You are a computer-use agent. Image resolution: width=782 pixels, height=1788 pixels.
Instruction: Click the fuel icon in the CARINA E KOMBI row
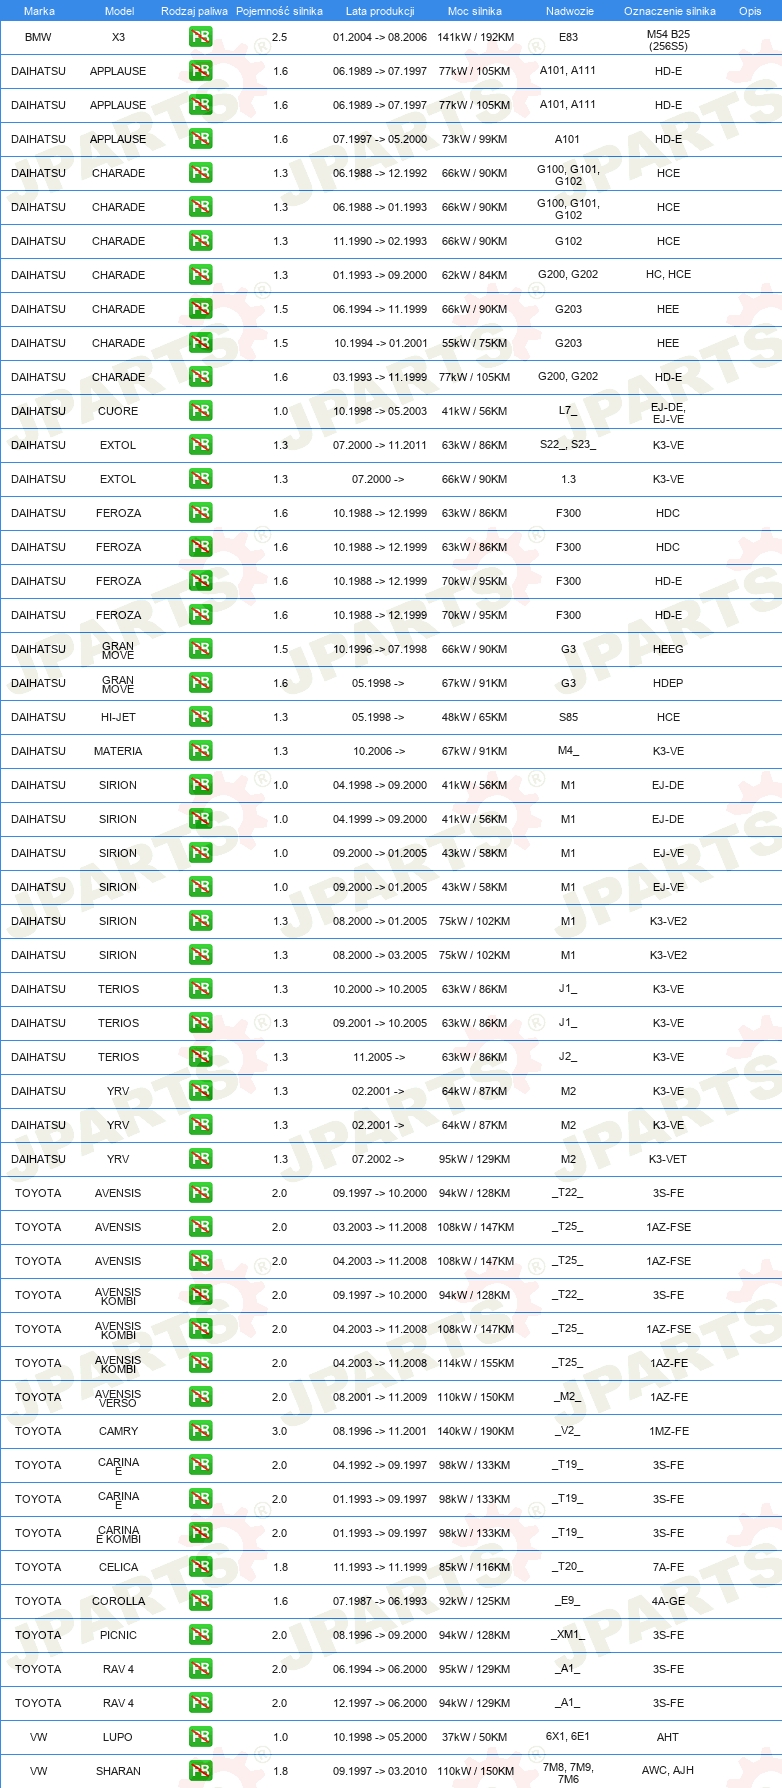click(200, 1533)
